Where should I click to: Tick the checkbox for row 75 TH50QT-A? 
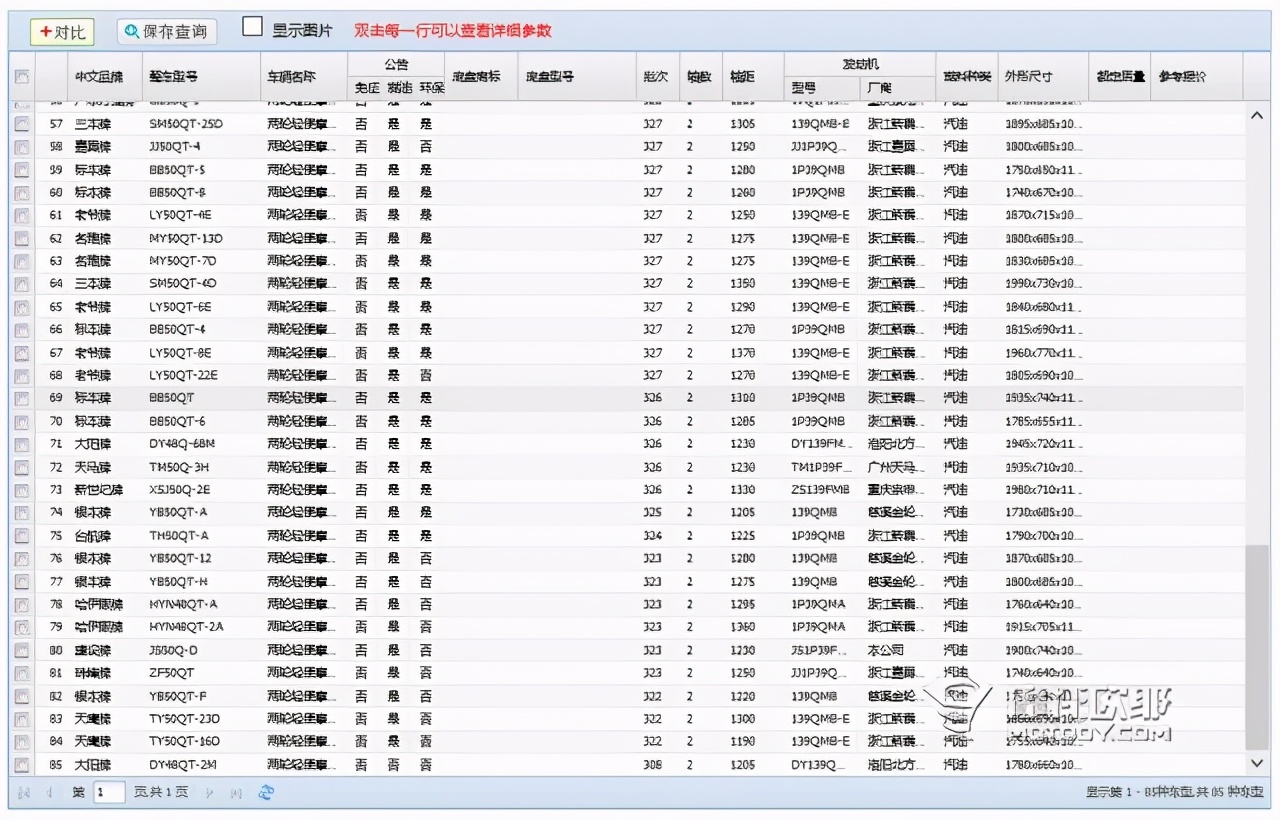pos(22,536)
